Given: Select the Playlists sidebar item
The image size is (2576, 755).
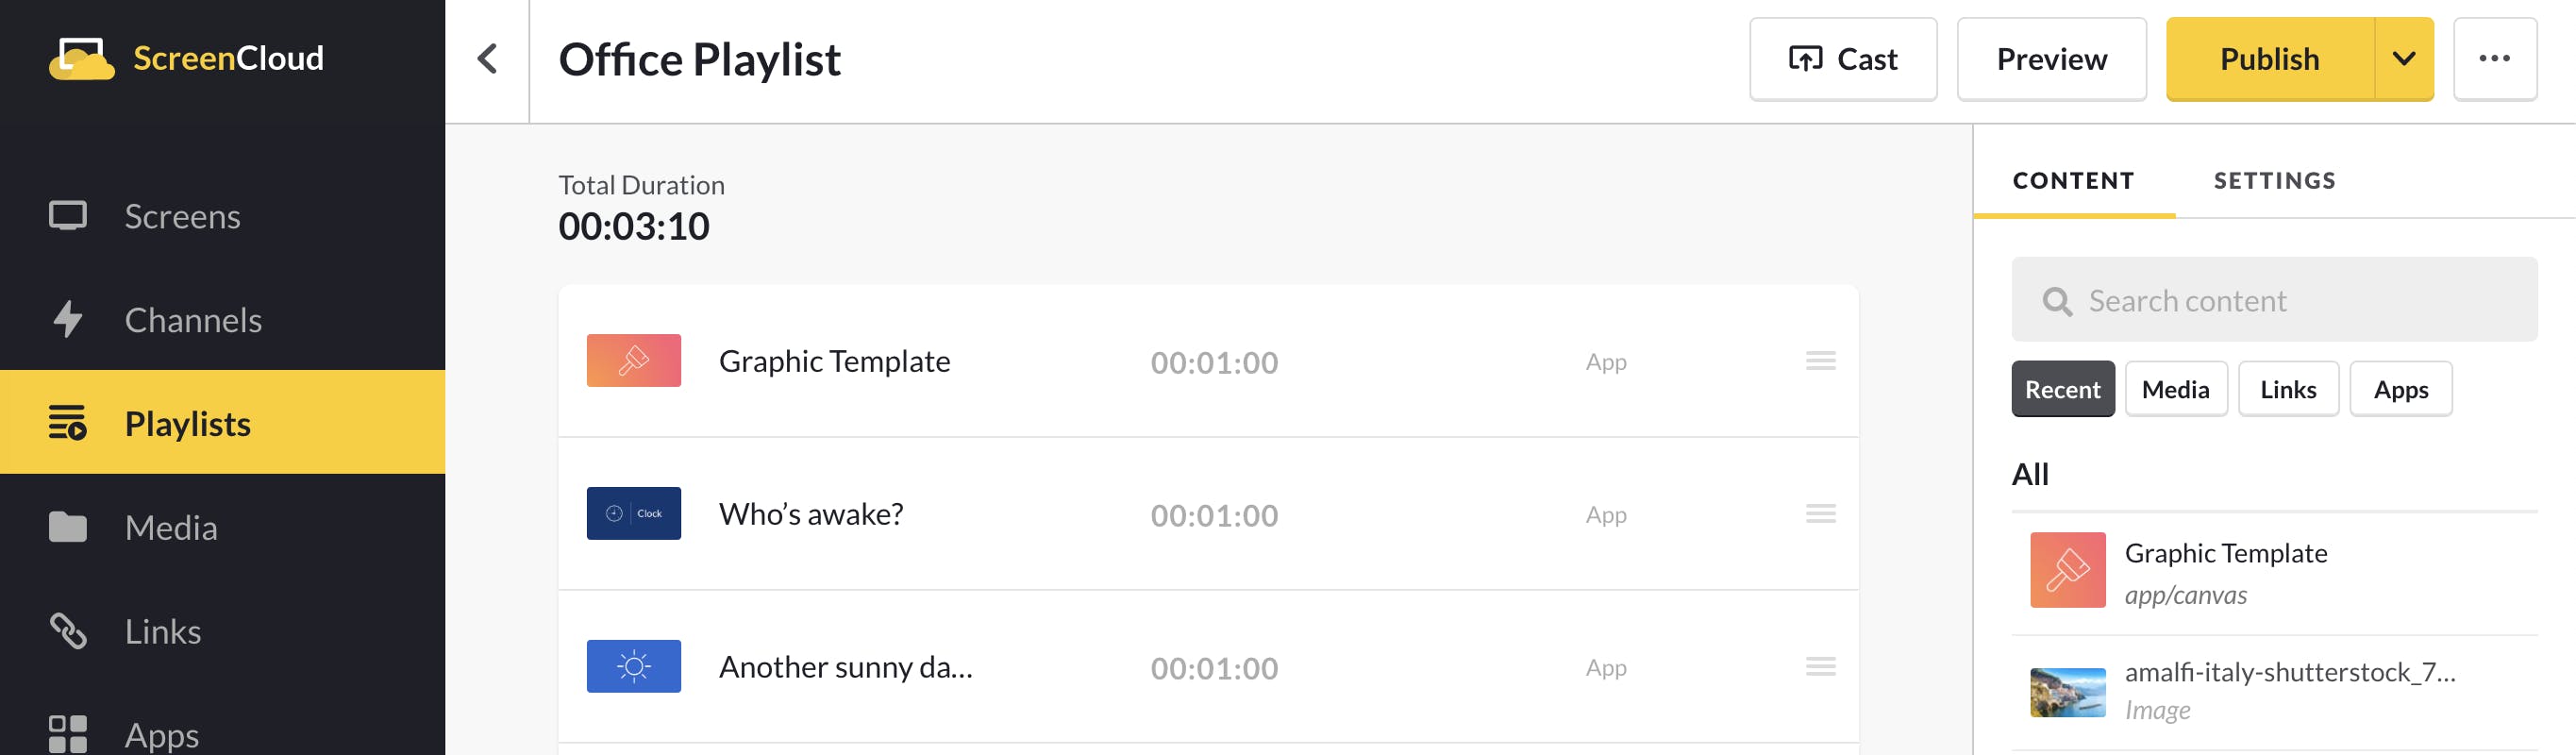Looking at the screenshot, I should click(222, 423).
